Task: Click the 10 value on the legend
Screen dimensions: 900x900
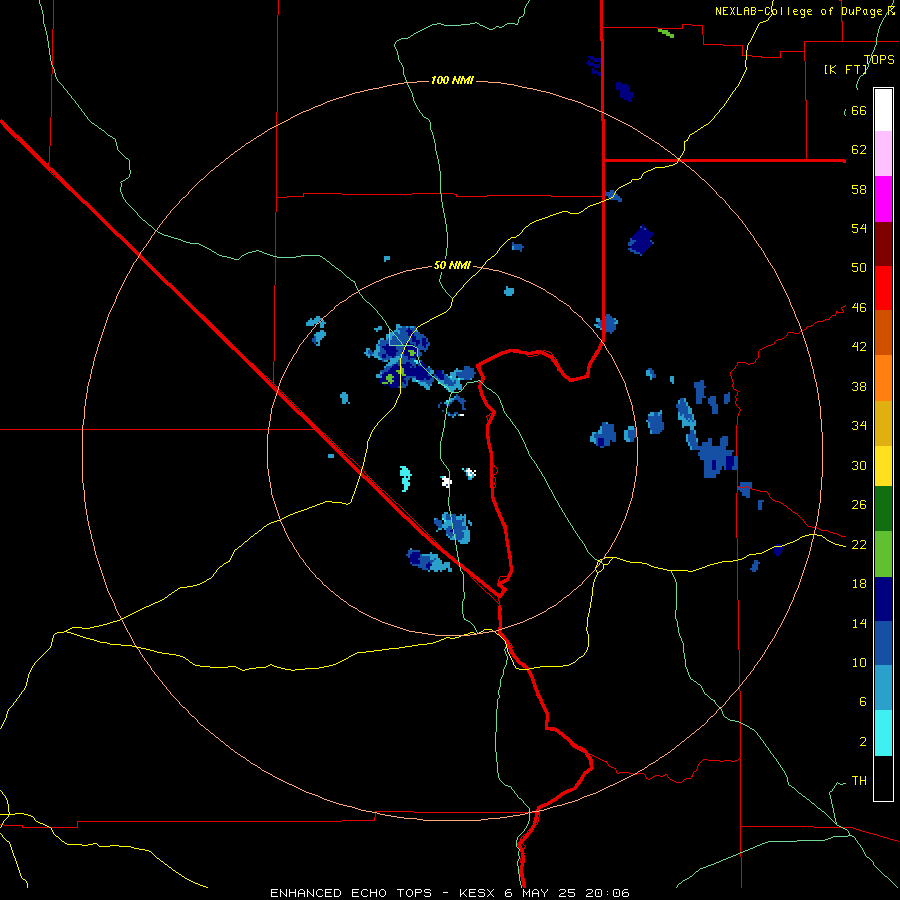Action: [x=859, y=662]
